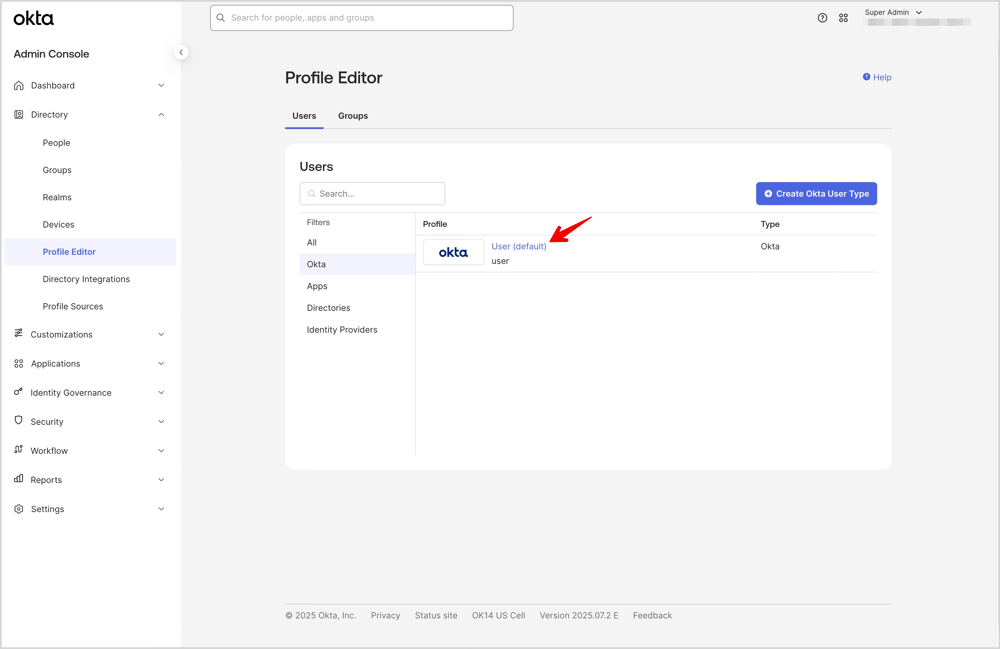Open People in Directory menu
The height and width of the screenshot is (649, 1000).
coord(56,143)
